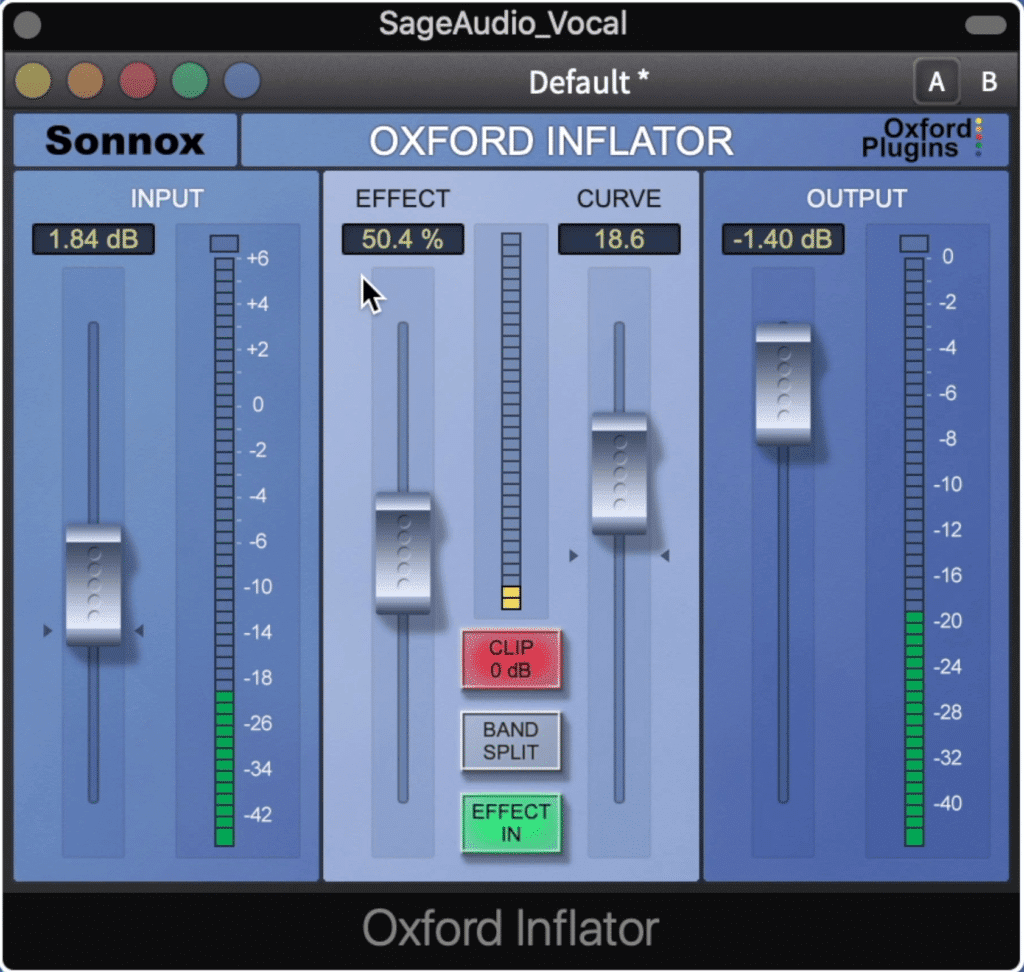Grab the CURVE fader handle
The image size is (1024, 972).
(619, 474)
